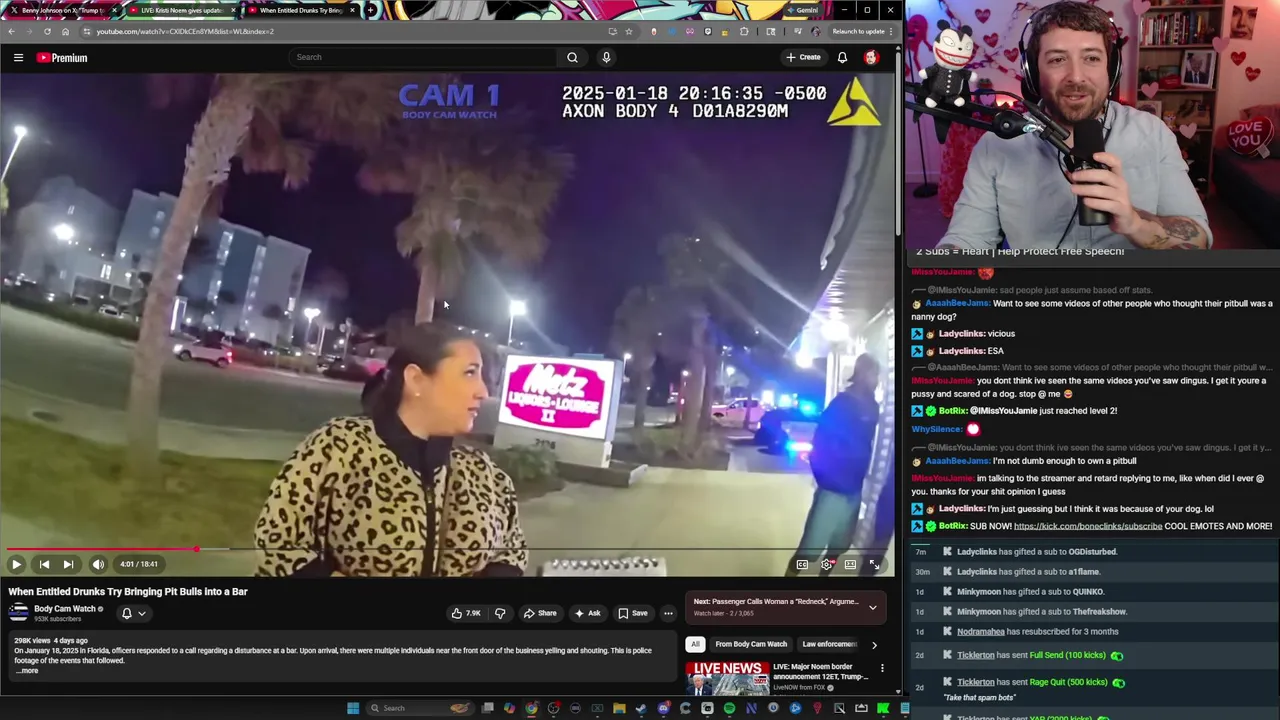1280x720 pixels.
Task: Open the LIVE NEWS Noem border video thumbnail
Action: [x=727, y=678]
